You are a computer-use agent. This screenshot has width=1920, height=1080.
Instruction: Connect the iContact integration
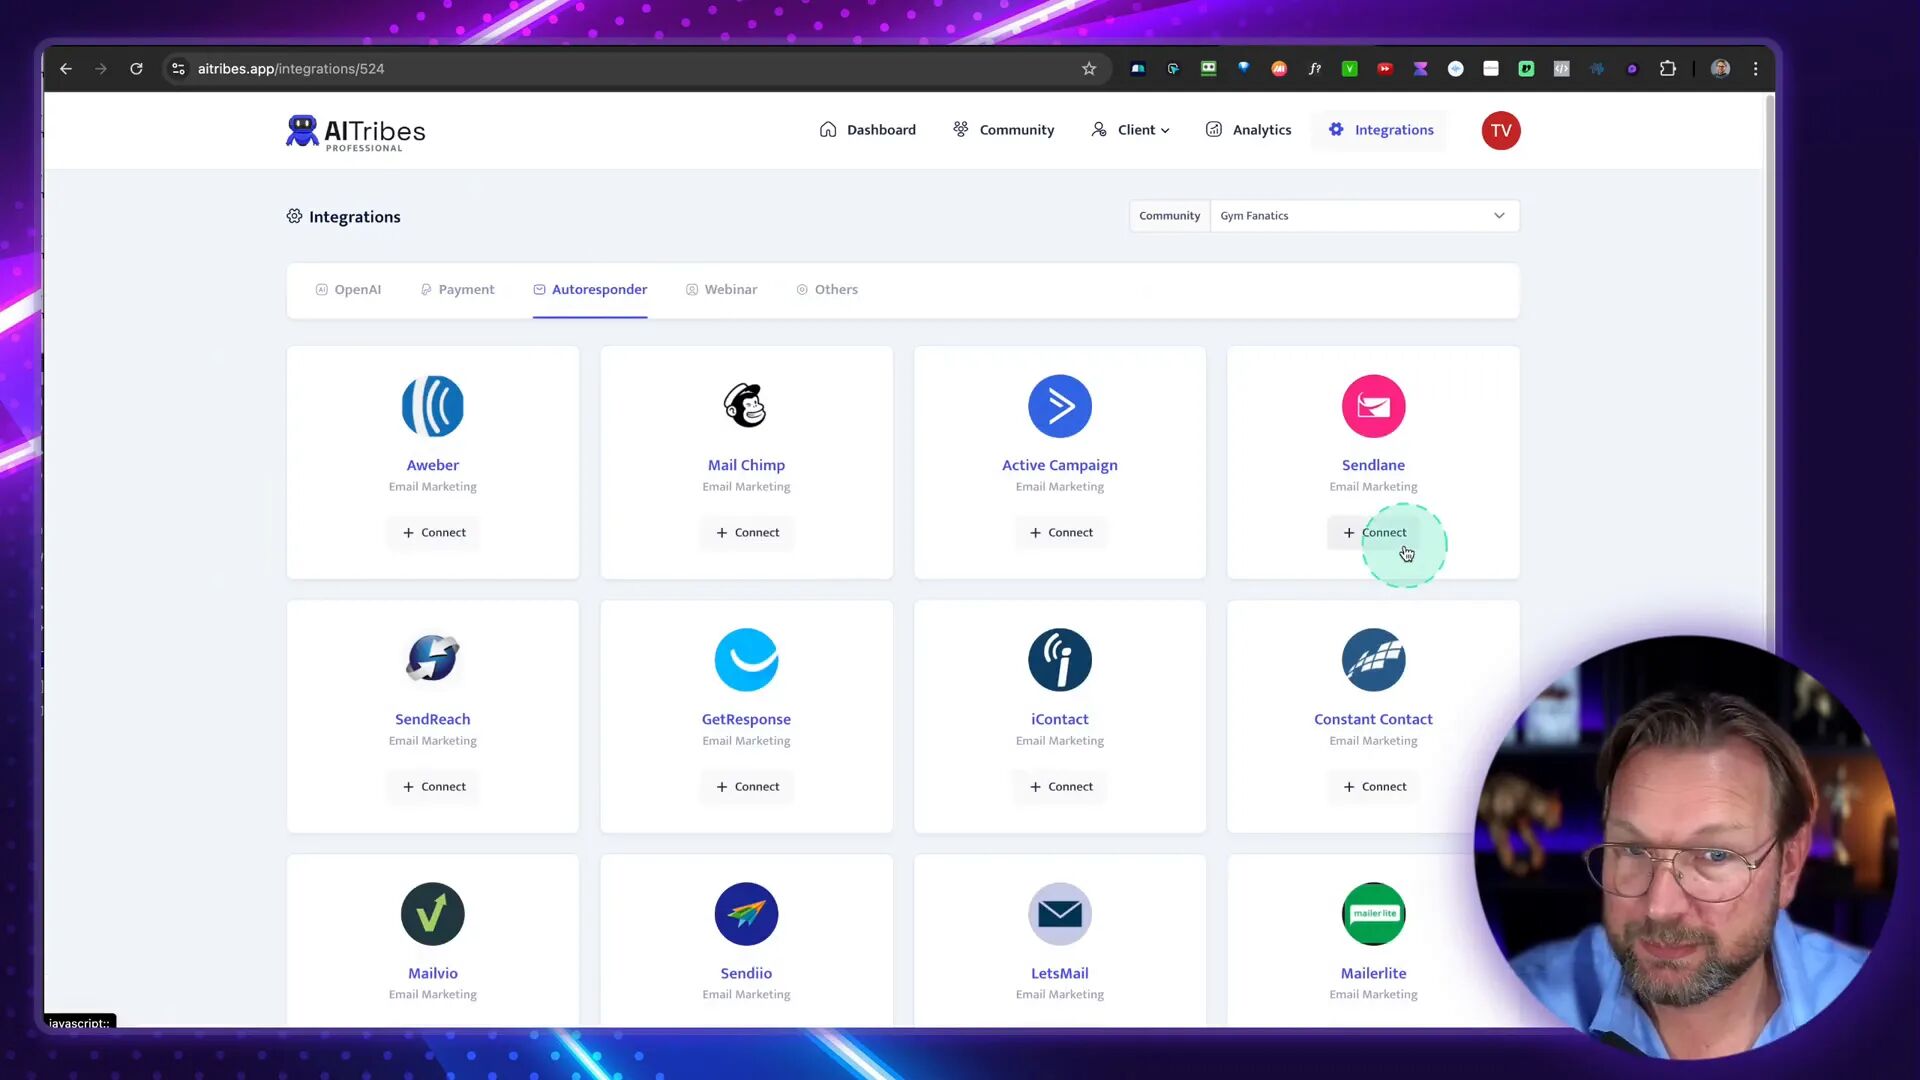pos(1061,787)
